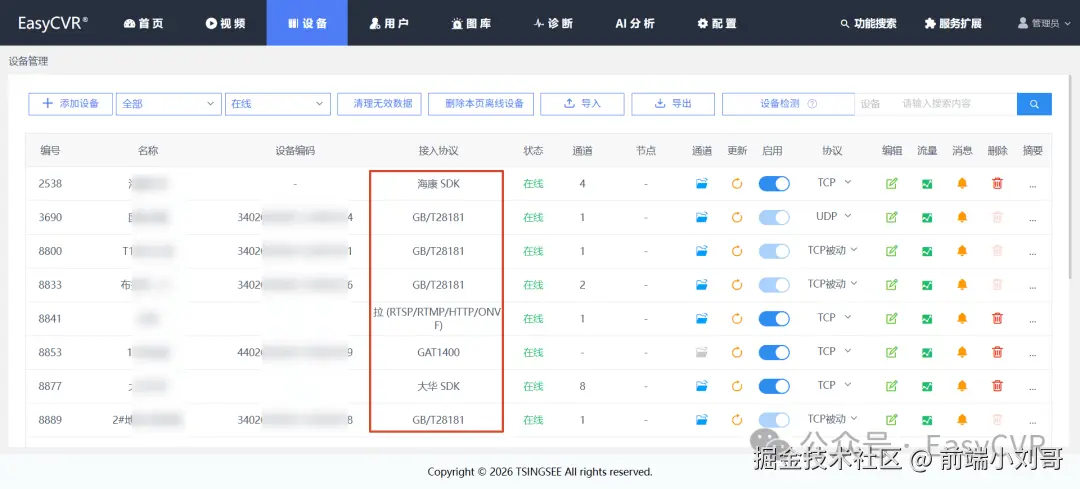Viewport: 1080px width, 489px height.
Task: Open the 全部 filter dropdown
Action: [x=169, y=104]
